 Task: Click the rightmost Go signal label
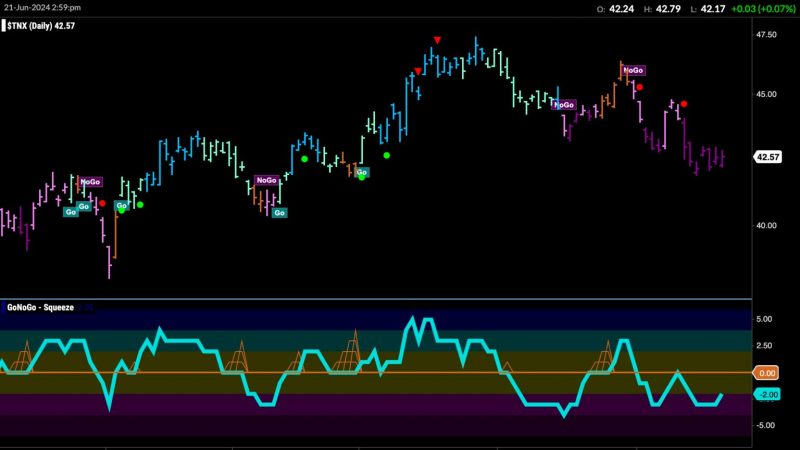[362, 172]
